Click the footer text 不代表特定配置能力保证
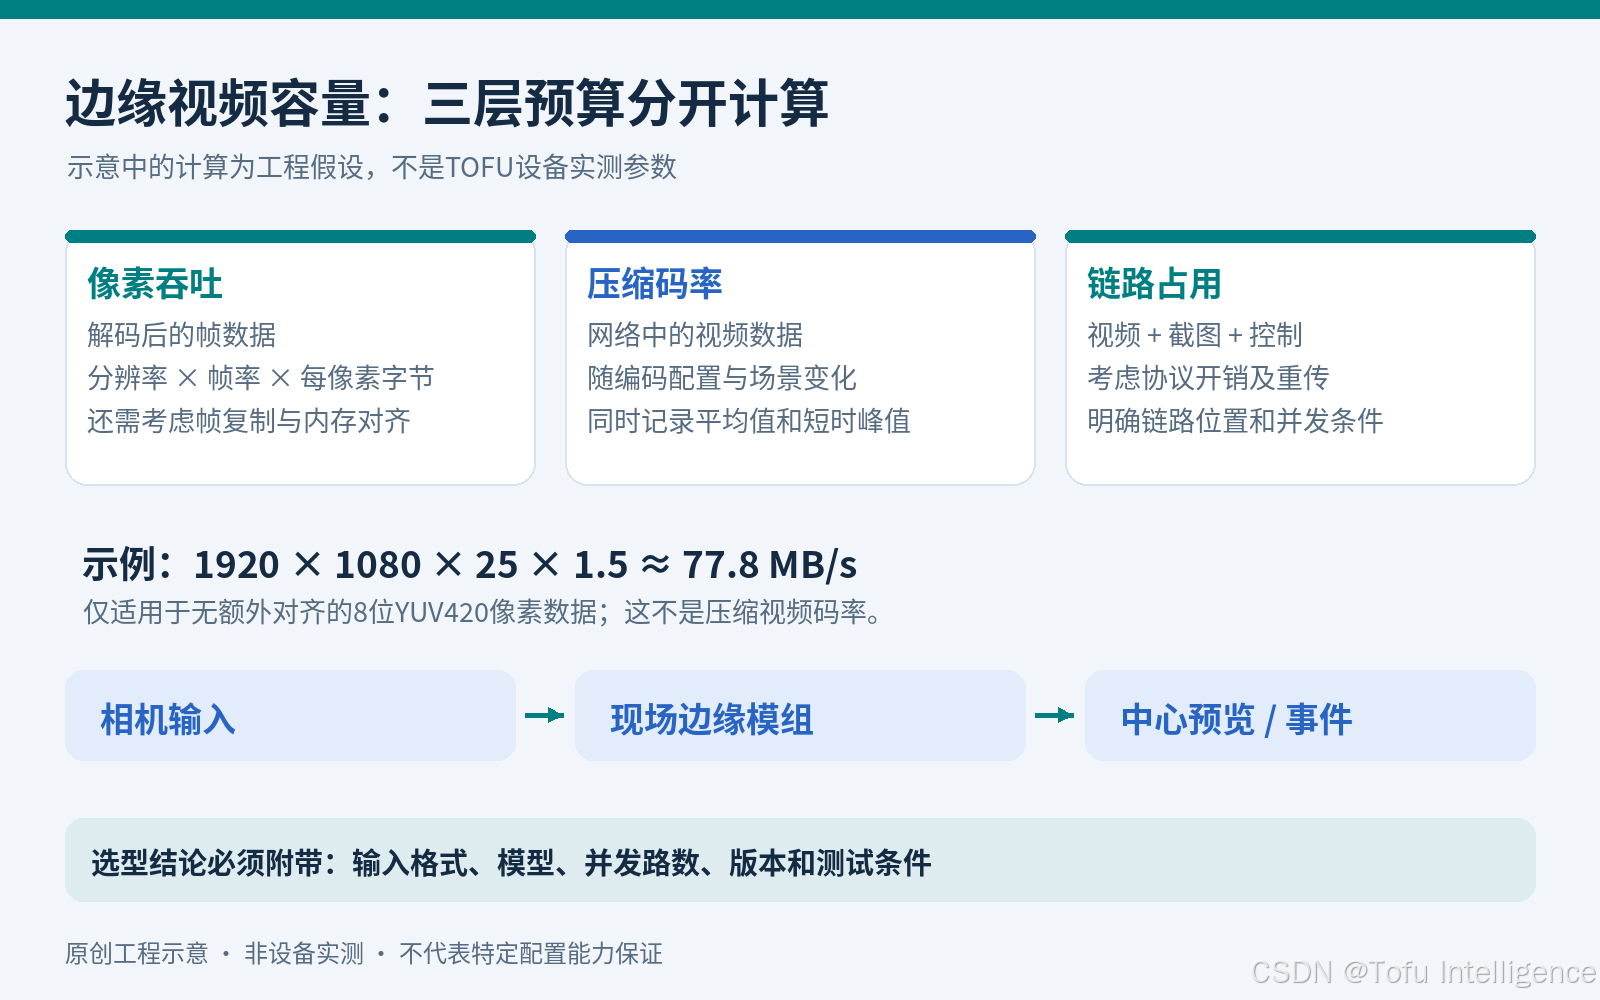 coord(531,954)
